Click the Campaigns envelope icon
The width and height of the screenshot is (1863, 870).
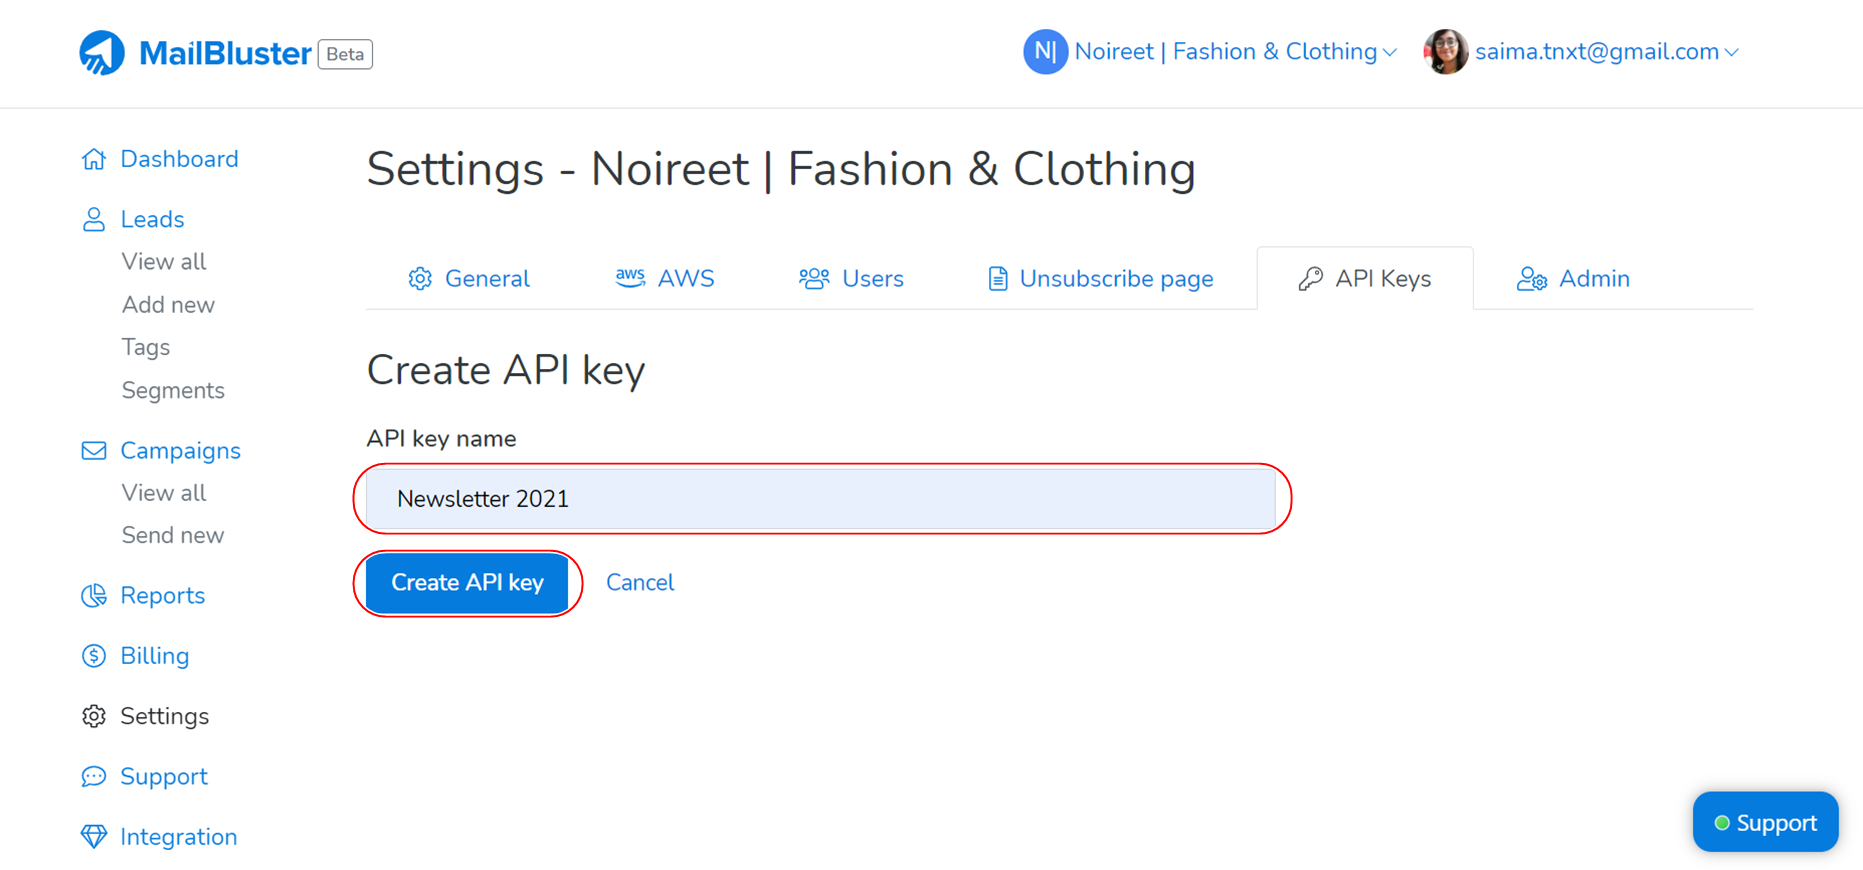(x=94, y=451)
